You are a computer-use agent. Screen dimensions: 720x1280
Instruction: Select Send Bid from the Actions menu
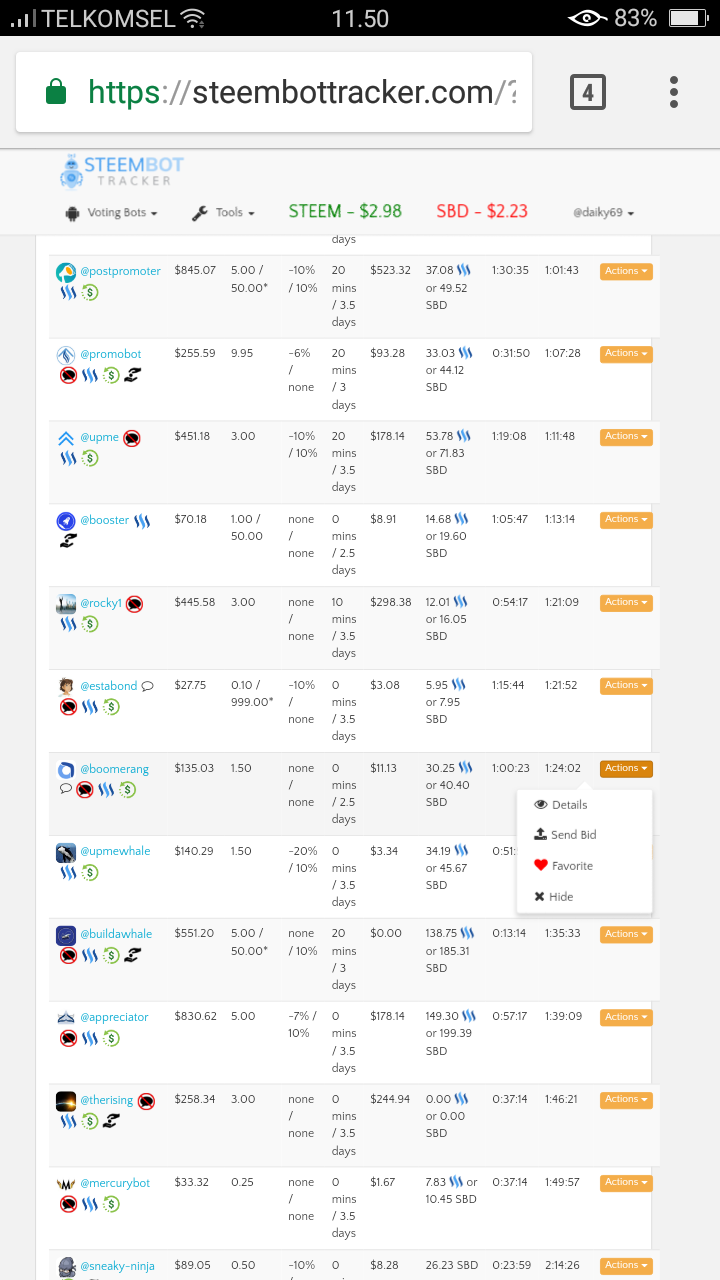point(573,835)
